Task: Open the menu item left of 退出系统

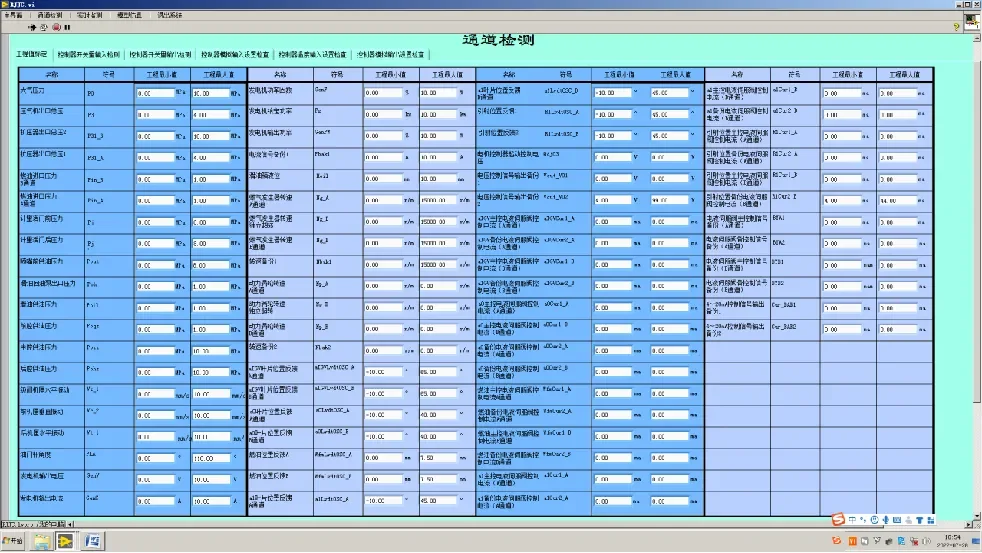Action: 129,15
